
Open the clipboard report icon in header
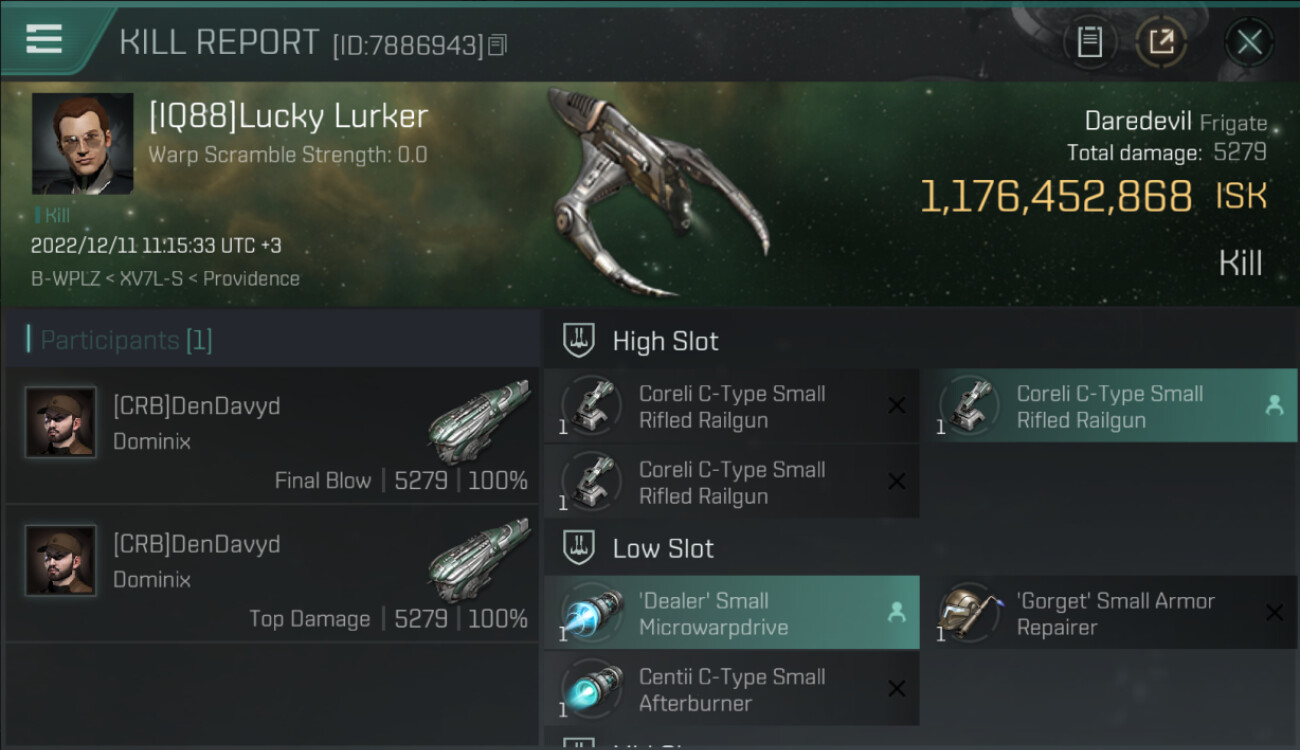1089,42
